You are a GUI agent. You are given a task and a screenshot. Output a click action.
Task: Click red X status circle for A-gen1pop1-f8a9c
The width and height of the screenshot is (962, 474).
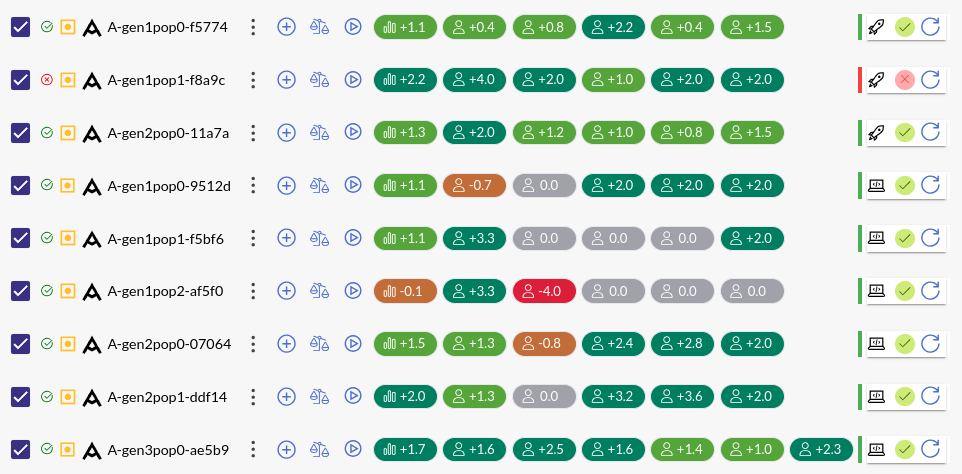click(x=904, y=80)
